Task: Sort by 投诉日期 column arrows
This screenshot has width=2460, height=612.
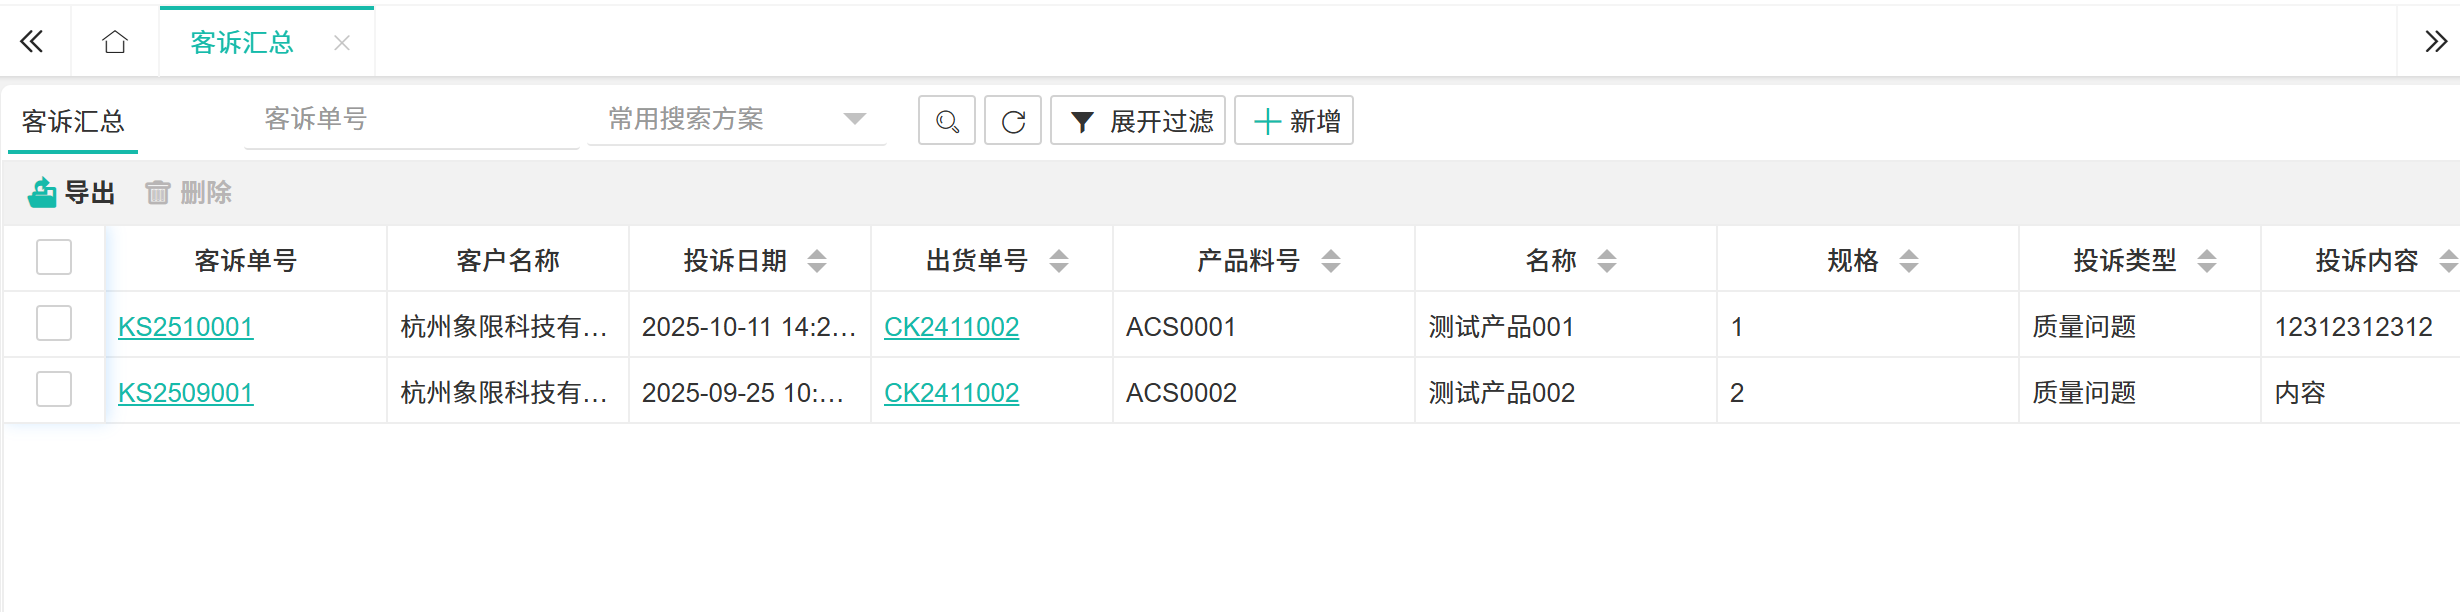Action: tap(816, 261)
